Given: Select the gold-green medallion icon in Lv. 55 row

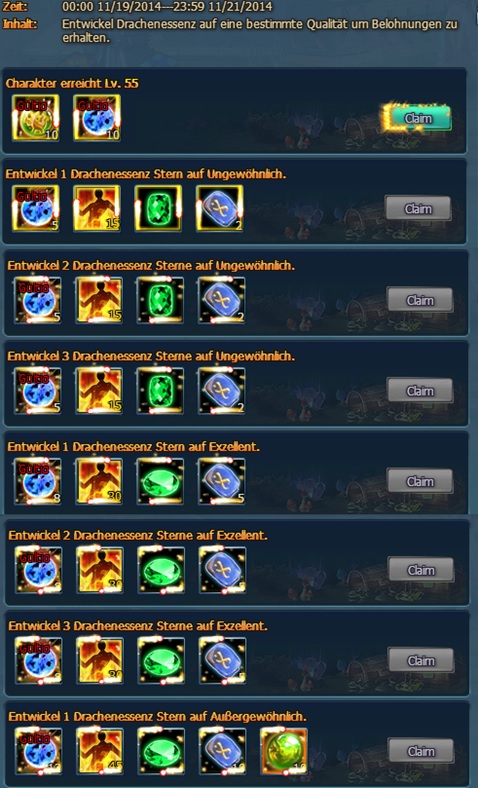Looking at the screenshot, I should pyautogui.click(x=36, y=118).
